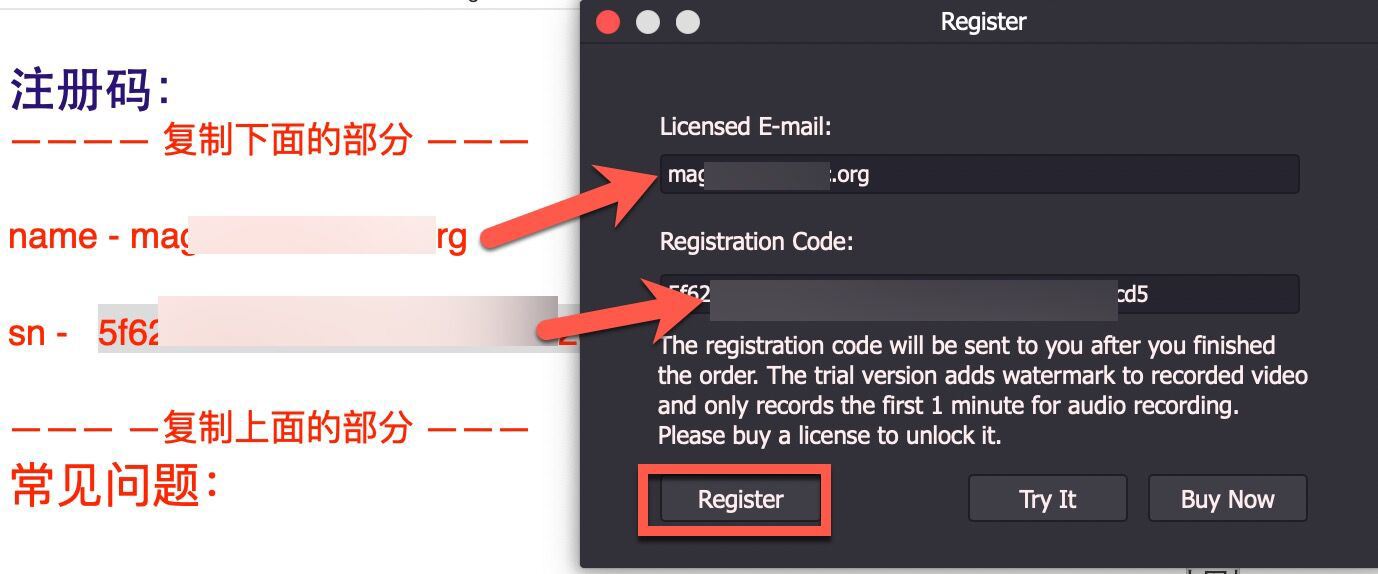This screenshot has width=1378, height=574.
Task: Click the highlighted sn serial code text
Action: click(130, 333)
